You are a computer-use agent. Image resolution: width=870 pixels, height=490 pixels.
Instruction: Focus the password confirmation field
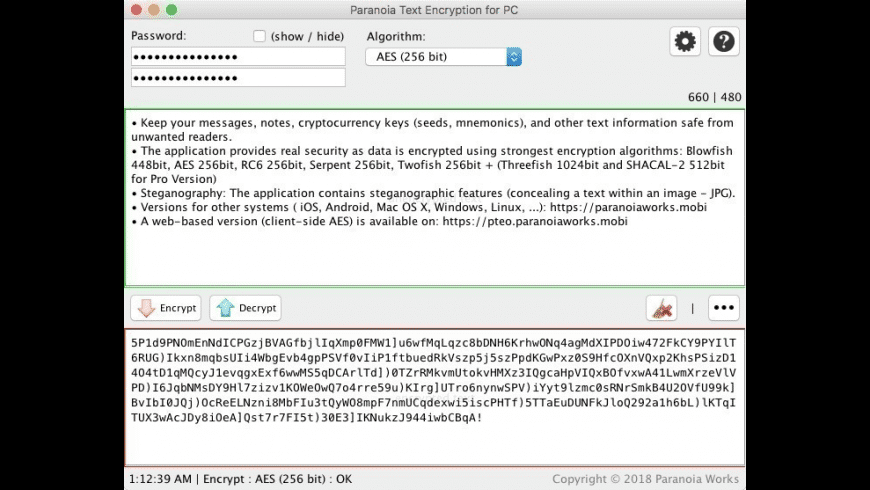[238, 78]
